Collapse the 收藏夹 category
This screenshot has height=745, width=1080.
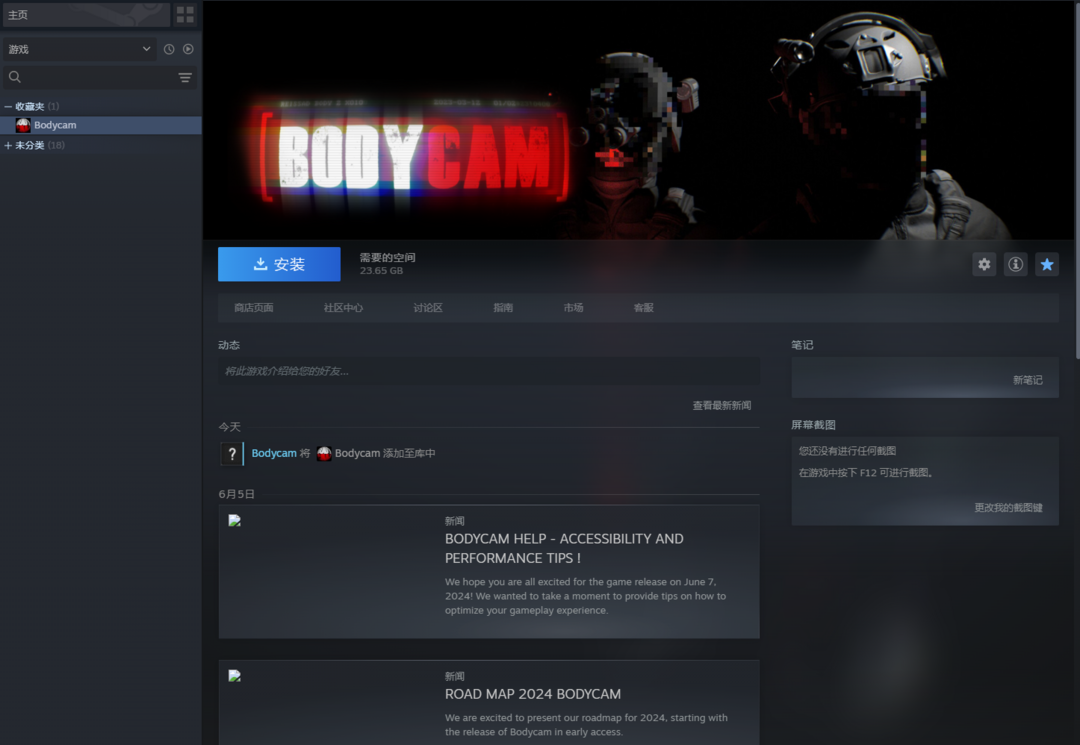[x=8, y=106]
